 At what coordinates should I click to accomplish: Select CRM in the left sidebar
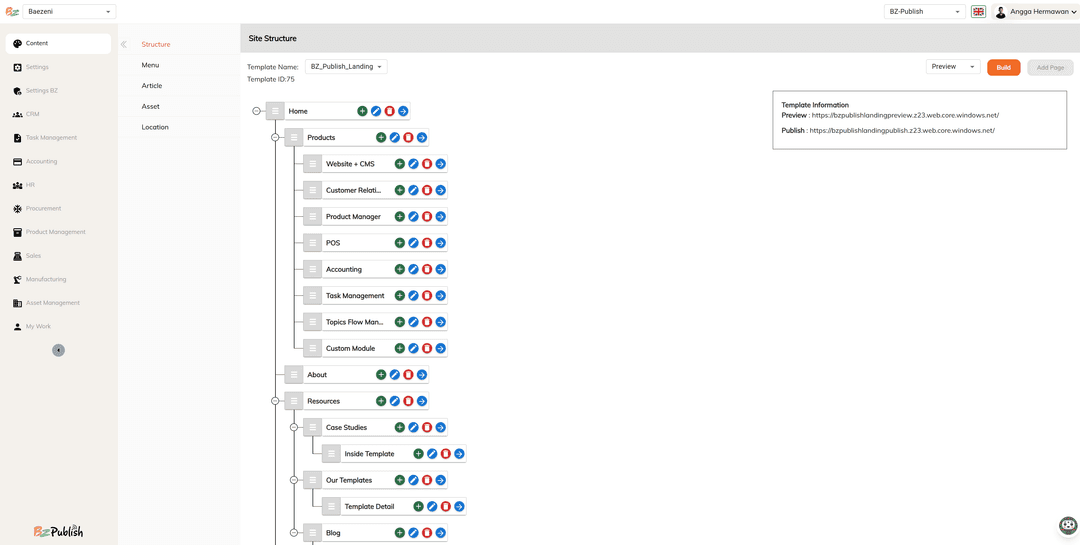pos(33,114)
